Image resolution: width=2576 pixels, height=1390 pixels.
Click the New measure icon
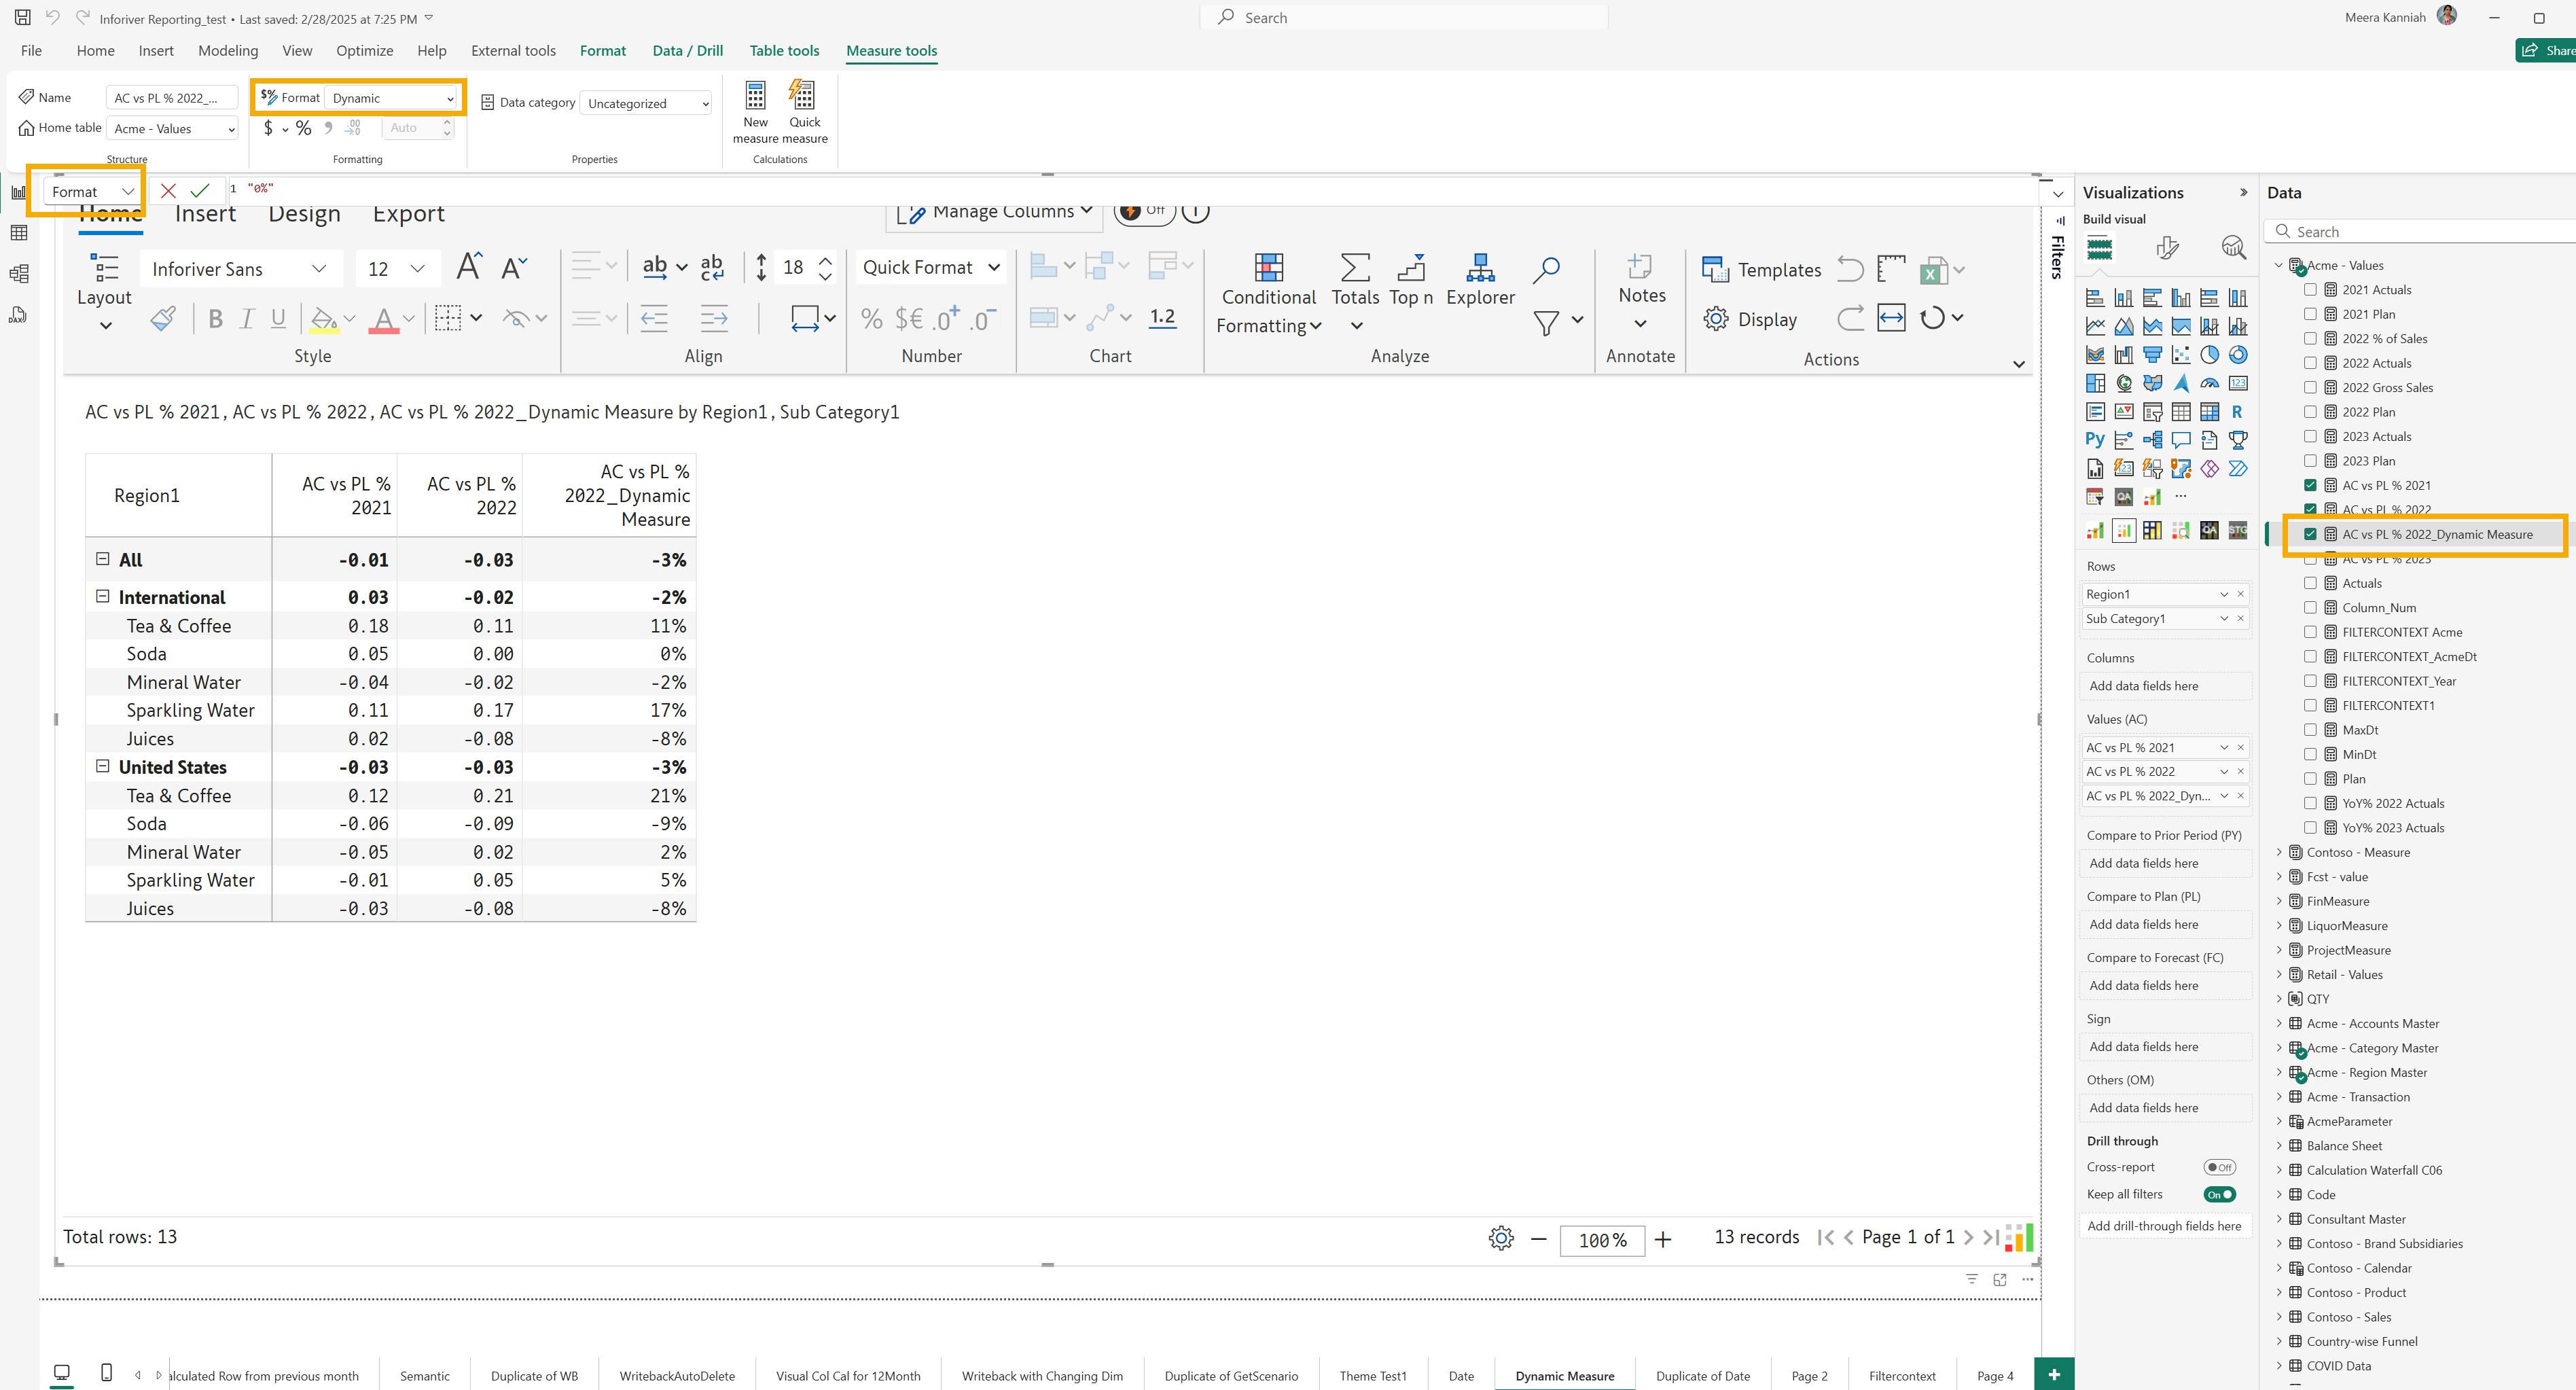tap(755, 96)
